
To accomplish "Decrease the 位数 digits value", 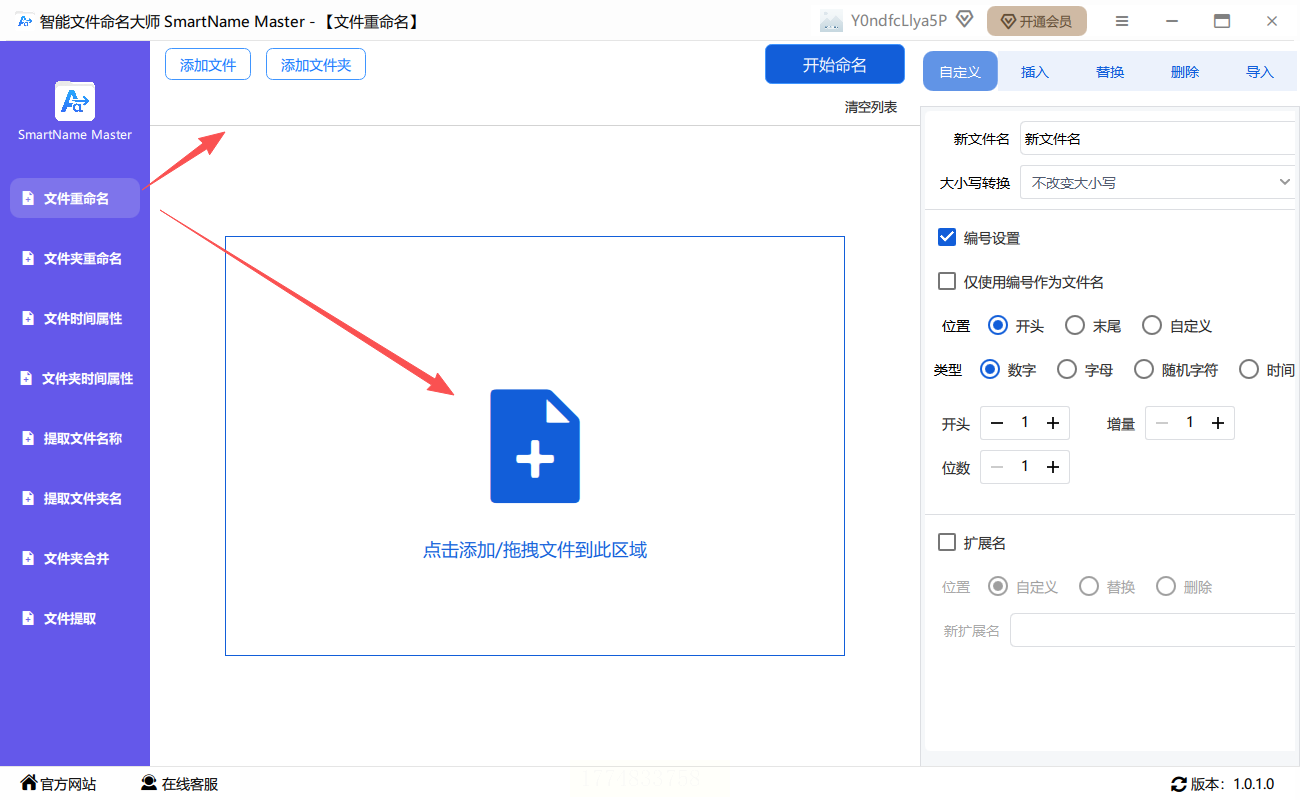I will pyautogui.click(x=997, y=467).
